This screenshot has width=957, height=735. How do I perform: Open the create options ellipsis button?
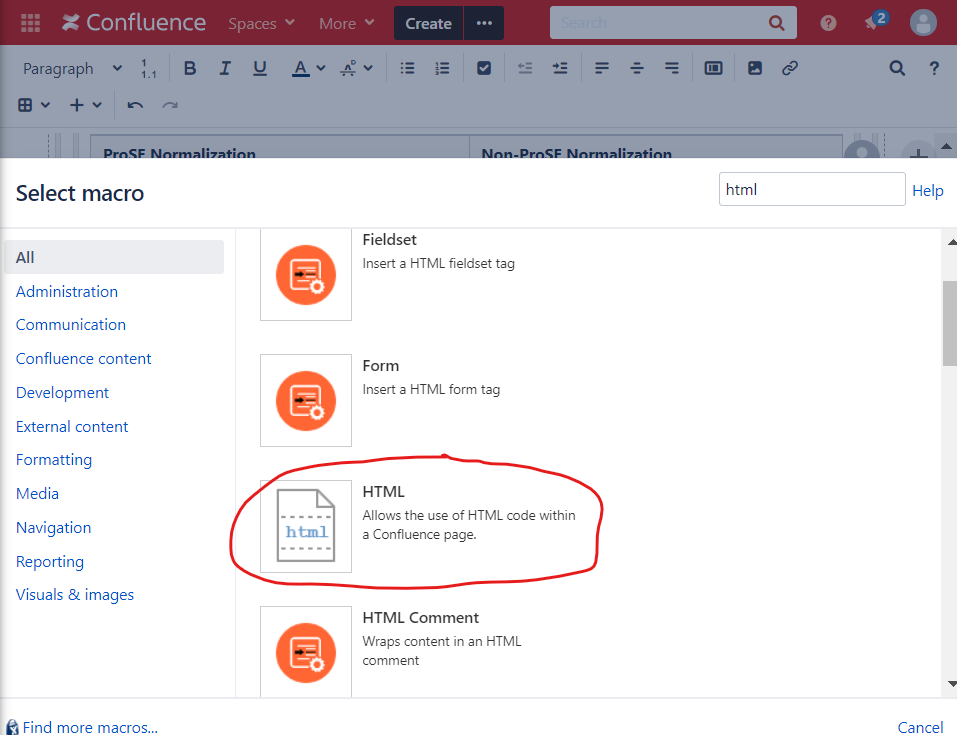click(x=484, y=23)
